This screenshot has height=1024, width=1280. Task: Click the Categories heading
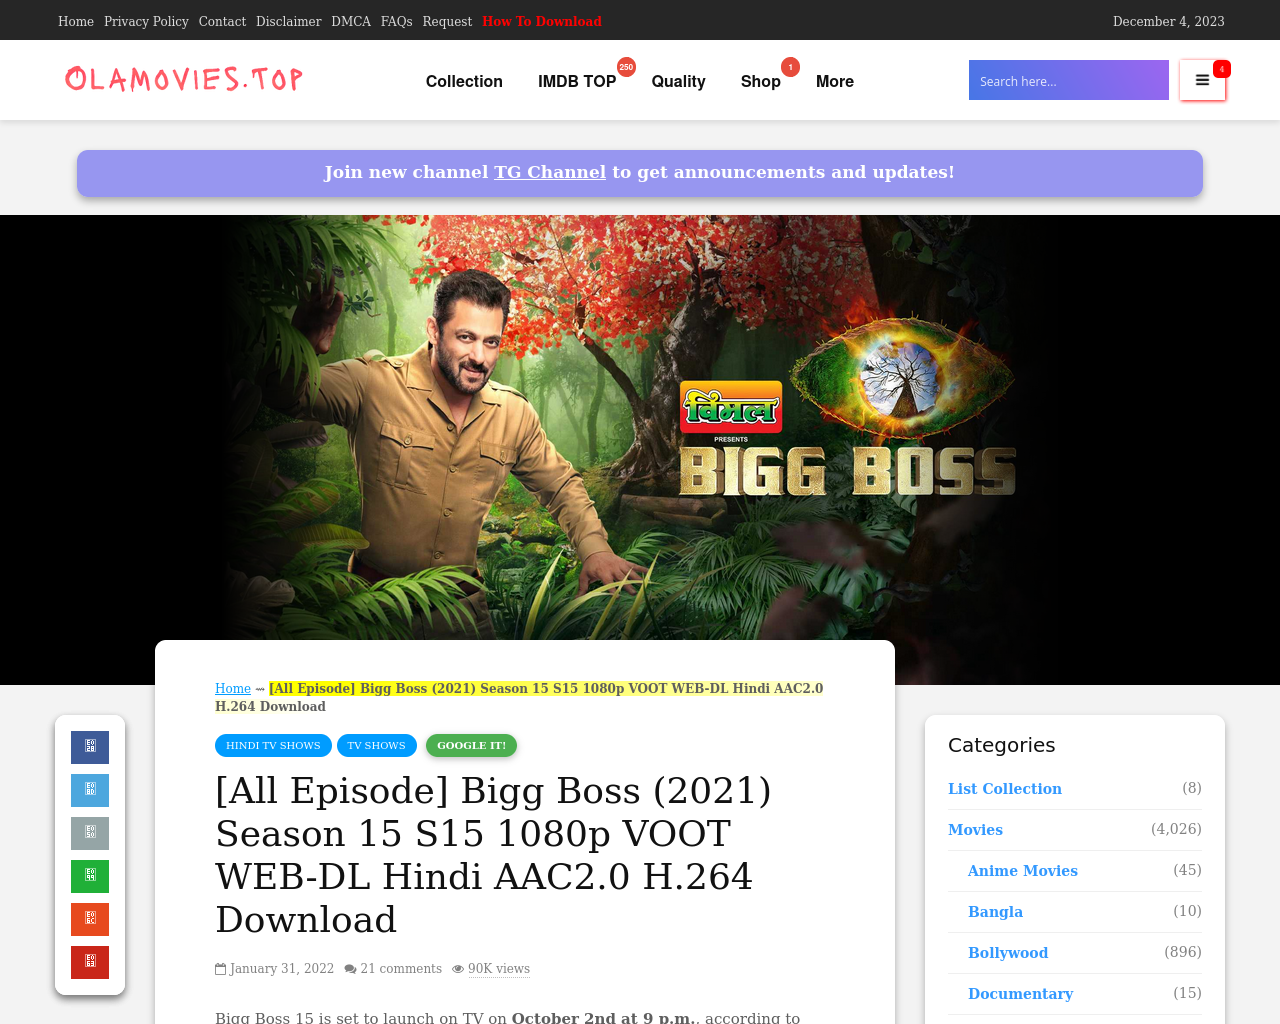pos(1001,745)
